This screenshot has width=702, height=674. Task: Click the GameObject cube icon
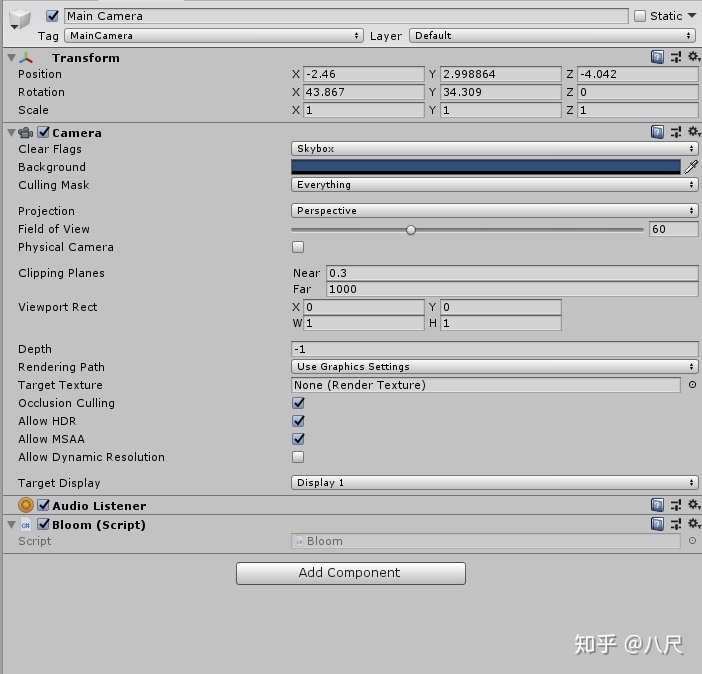[x=20, y=19]
